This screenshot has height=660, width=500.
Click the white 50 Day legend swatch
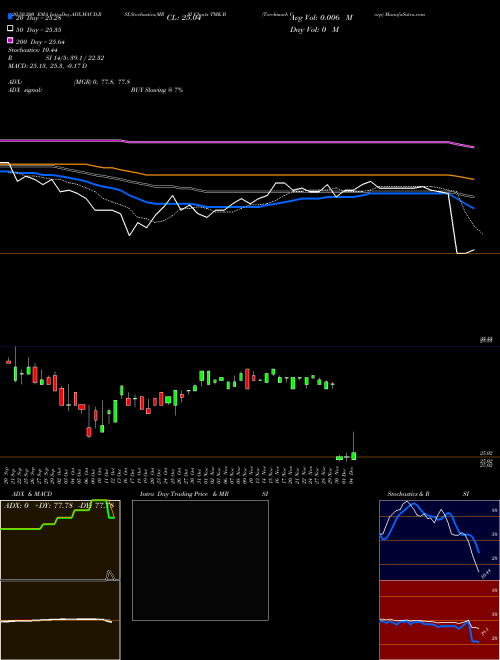[x=10, y=29]
